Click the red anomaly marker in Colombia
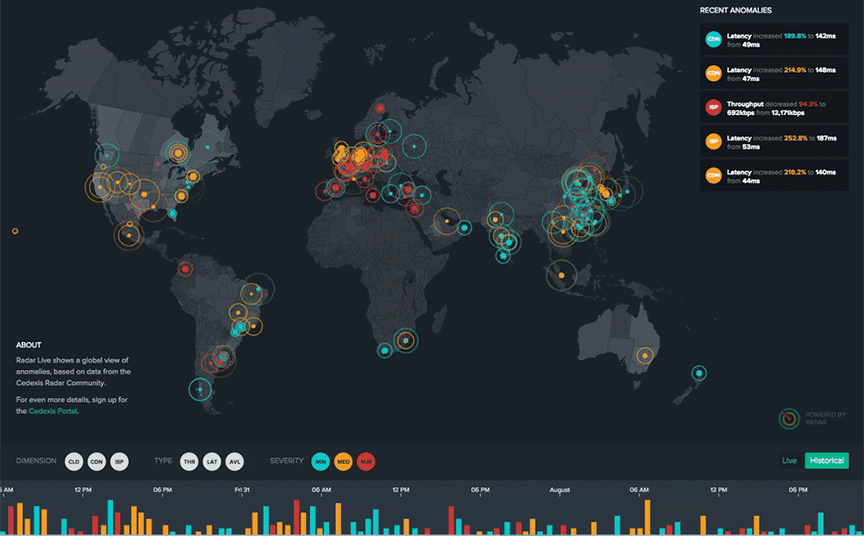Screen dimensions: 864x536 coord(185,269)
